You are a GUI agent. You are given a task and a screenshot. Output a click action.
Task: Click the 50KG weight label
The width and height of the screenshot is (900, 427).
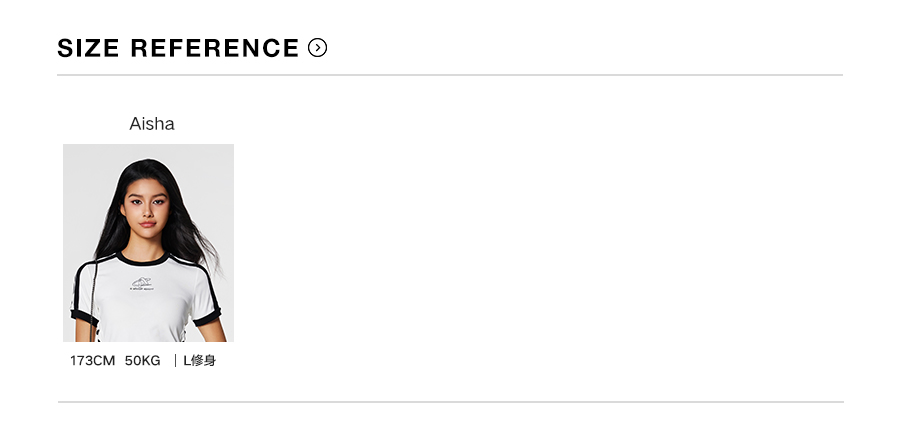tap(143, 360)
